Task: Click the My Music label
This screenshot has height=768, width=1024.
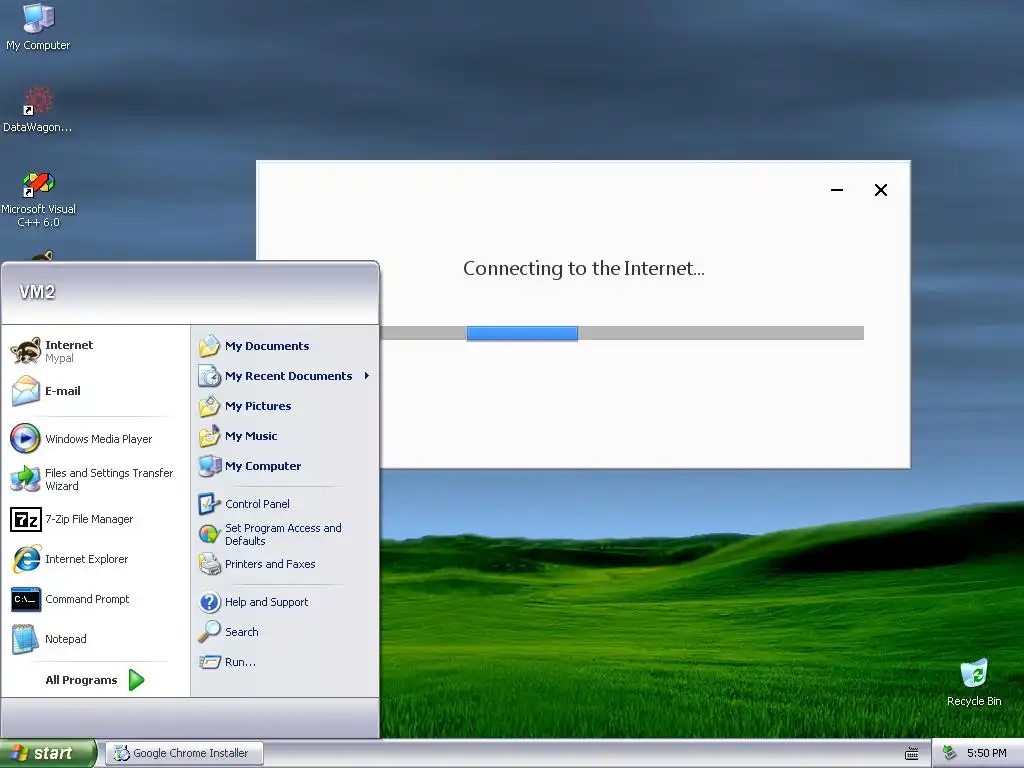Action: [x=251, y=436]
